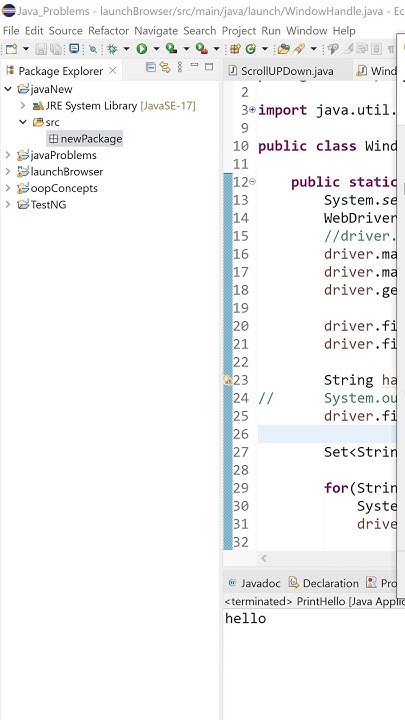Click the Coverage run icon
The height and width of the screenshot is (720, 405).
click(171, 48)
